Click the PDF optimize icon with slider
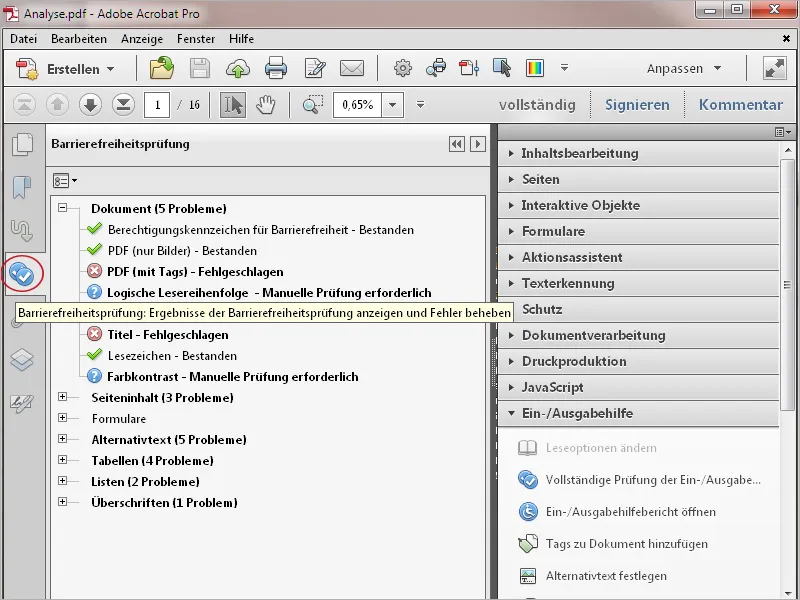Screen dimensions: 800x600 (x=469, y=68)
